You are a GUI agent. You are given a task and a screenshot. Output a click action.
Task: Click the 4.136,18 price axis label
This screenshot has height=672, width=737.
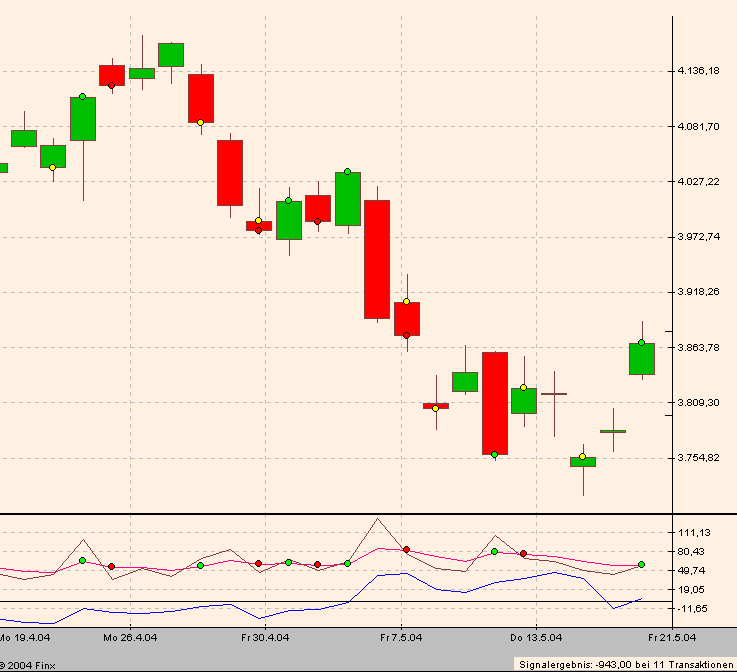pos(698,71)
